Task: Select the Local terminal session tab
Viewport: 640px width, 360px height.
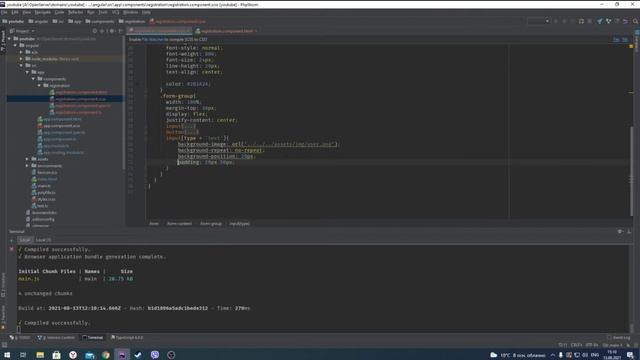Action: click(x=25, y=240)
